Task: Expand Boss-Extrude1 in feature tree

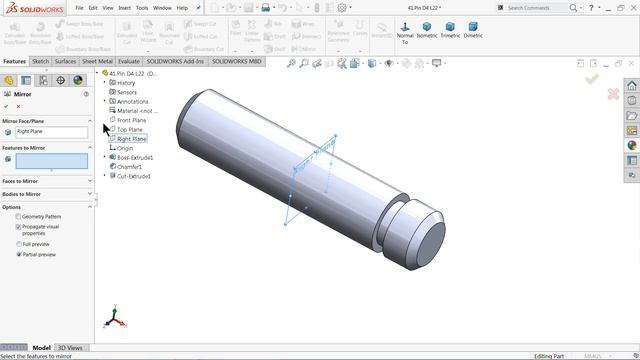Action: (104, 157)
